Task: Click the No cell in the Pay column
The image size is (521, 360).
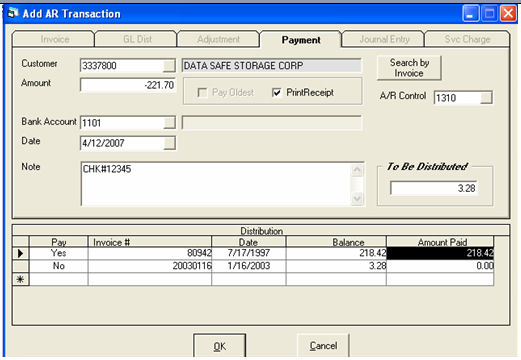Action: click(x=59, y=266)
